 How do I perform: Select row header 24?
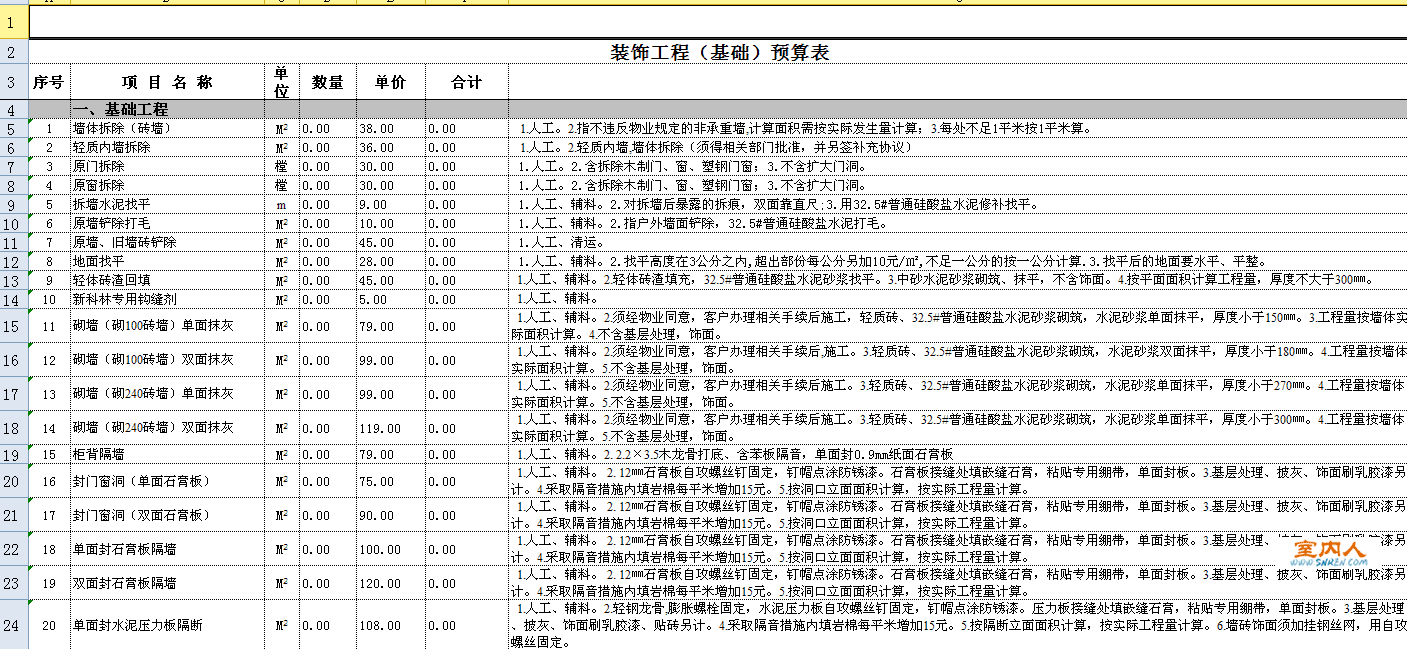point(13,625)
